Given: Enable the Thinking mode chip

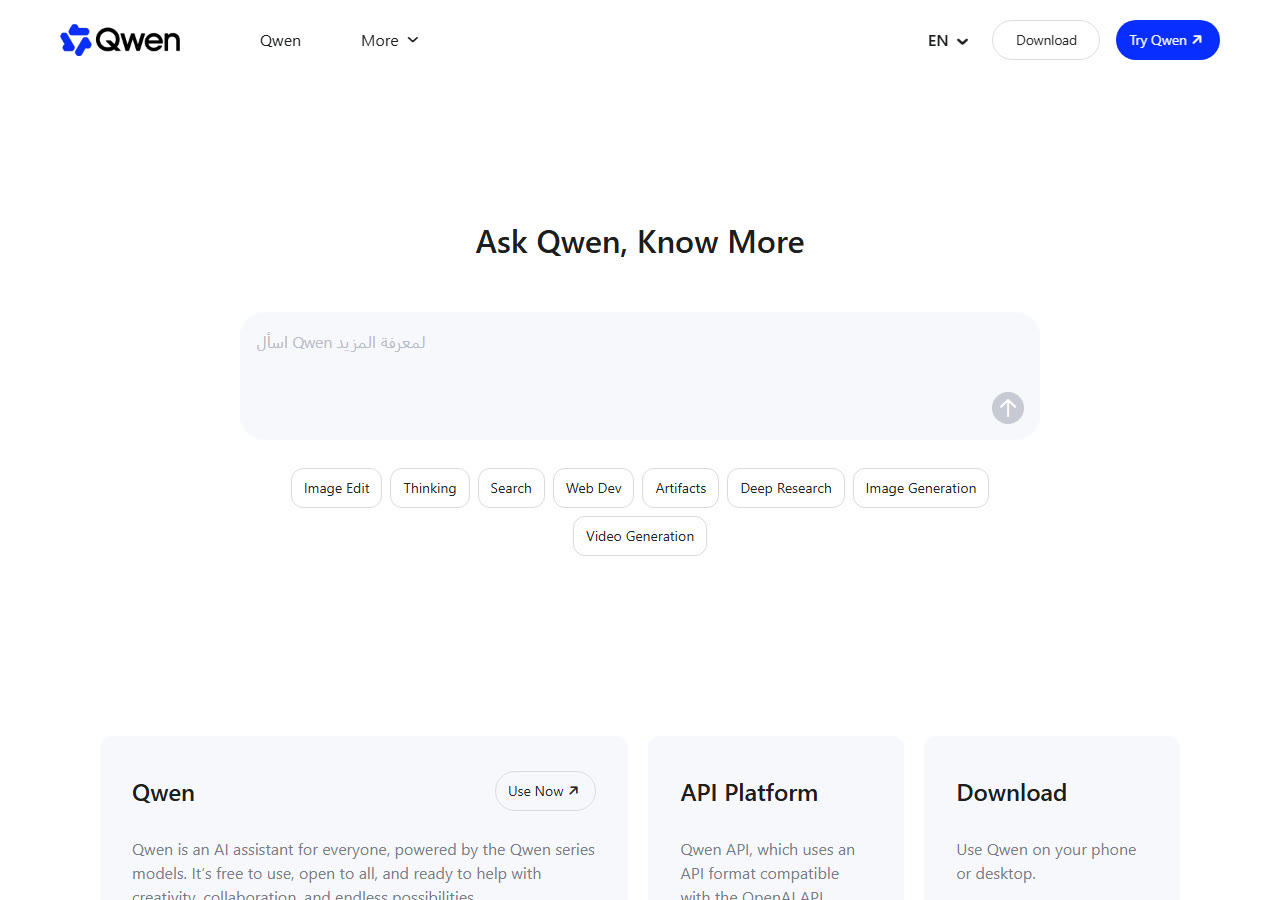Looking at the screenshot, I should 430,488.
